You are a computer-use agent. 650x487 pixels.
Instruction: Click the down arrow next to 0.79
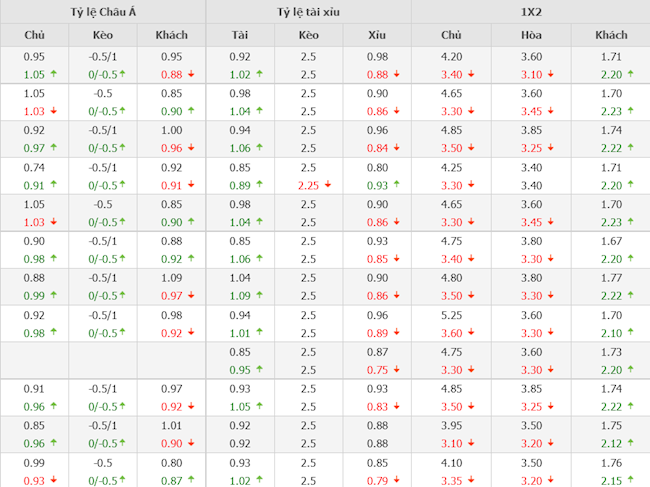coord(398,481)
